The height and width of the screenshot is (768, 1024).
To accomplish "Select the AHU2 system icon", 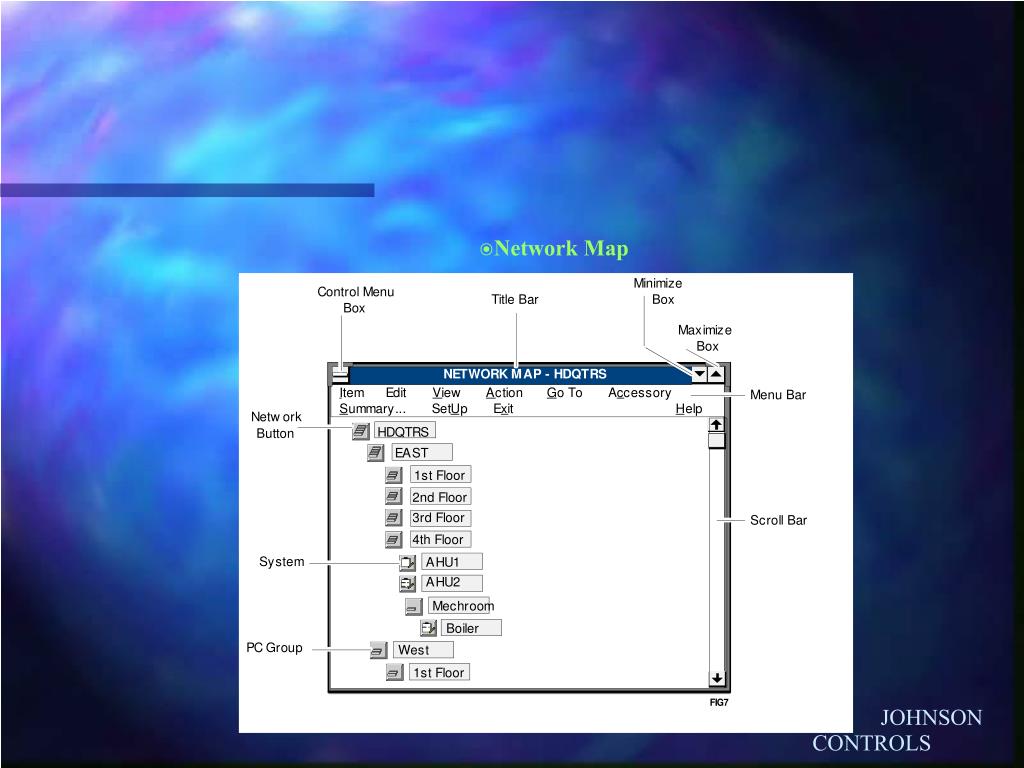I will click(406, 582).
